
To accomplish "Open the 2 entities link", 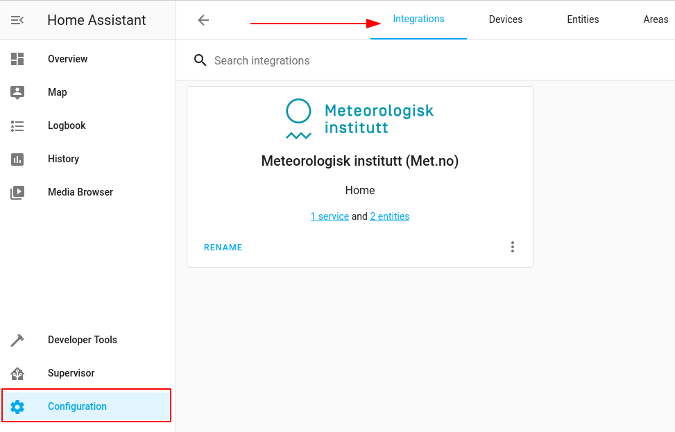I will pos(390,216).
